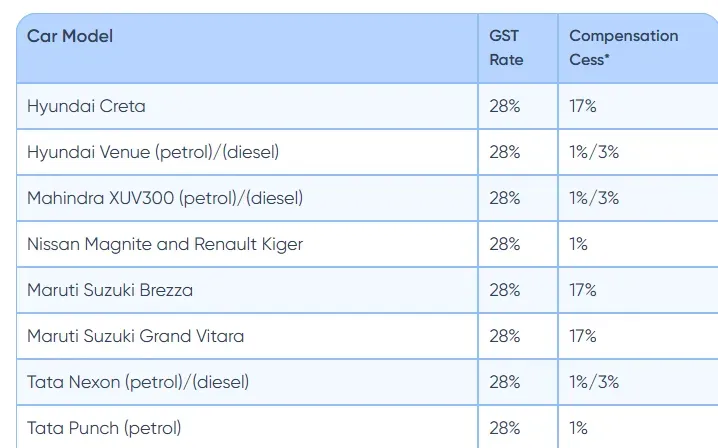Select the GST Rate column header
The image size is (718, 448).
pyautogui.click(x=506, y=48)
